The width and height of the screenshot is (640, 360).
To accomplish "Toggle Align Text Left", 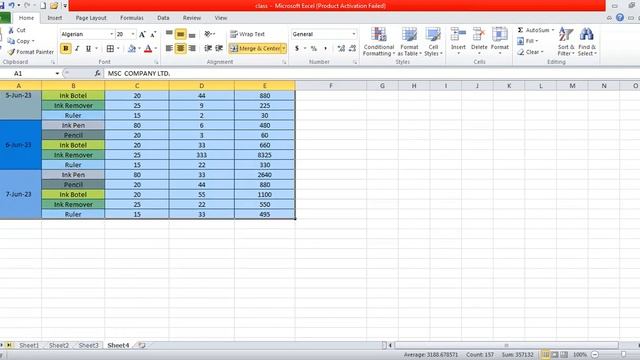I will pos(169,49).
